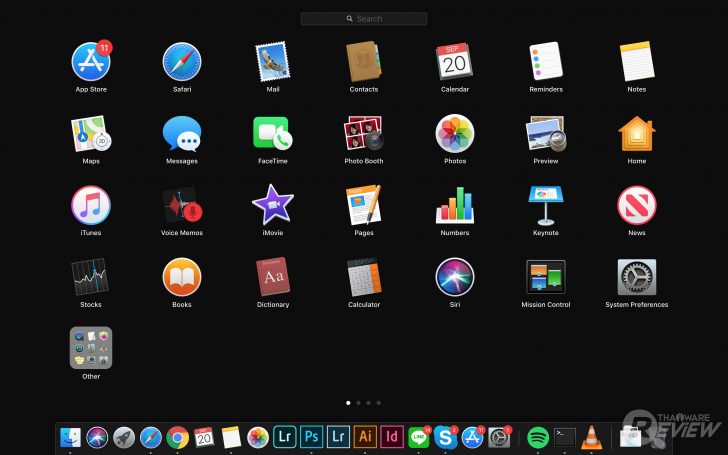The width and height of the screenshot is (728, 455).
Task: Start the FaceTime app
Action: tap(273, 134)
